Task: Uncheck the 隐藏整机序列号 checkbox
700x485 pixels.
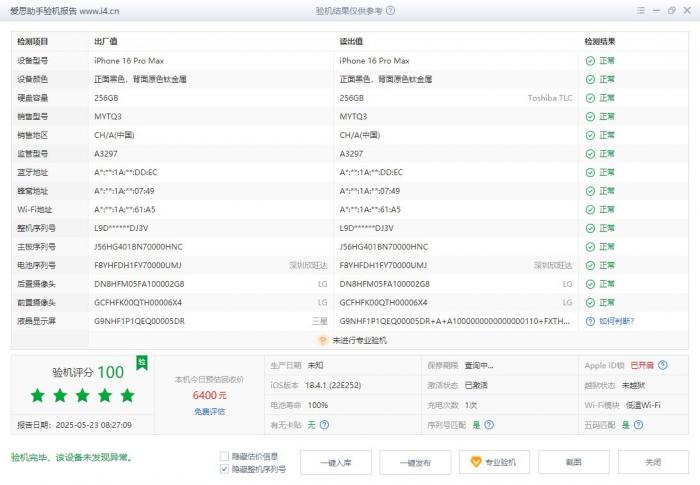Action: [x=225, y=469]
